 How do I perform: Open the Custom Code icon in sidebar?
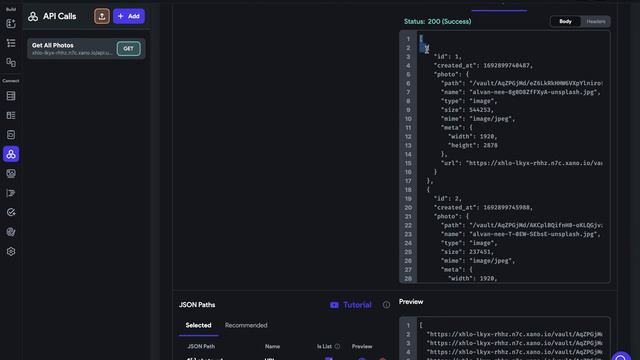pyautogui.click(x=11, y=193)
